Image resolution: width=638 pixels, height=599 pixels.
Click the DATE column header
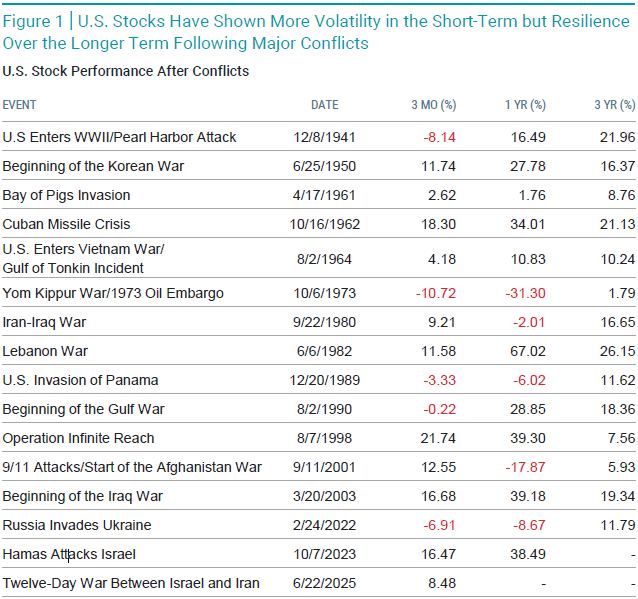pyautogui.click(x=324, y=105)
